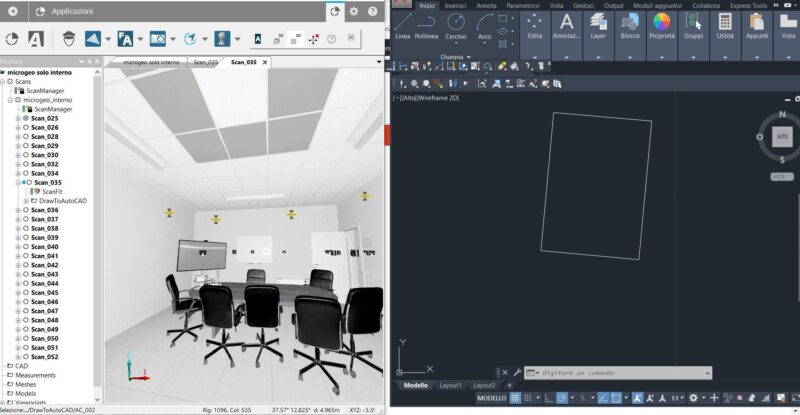The height and width of the screenshot is (415, 800).
Task: Toggle visibility circle of Scan_040
Action: (x=26, y=247)
